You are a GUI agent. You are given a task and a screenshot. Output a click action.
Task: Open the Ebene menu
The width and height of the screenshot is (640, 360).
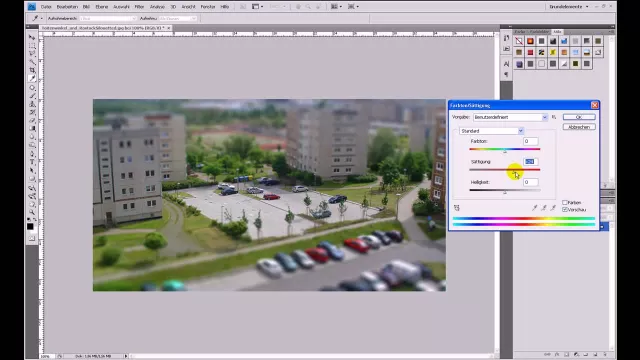tap(102, 7)
